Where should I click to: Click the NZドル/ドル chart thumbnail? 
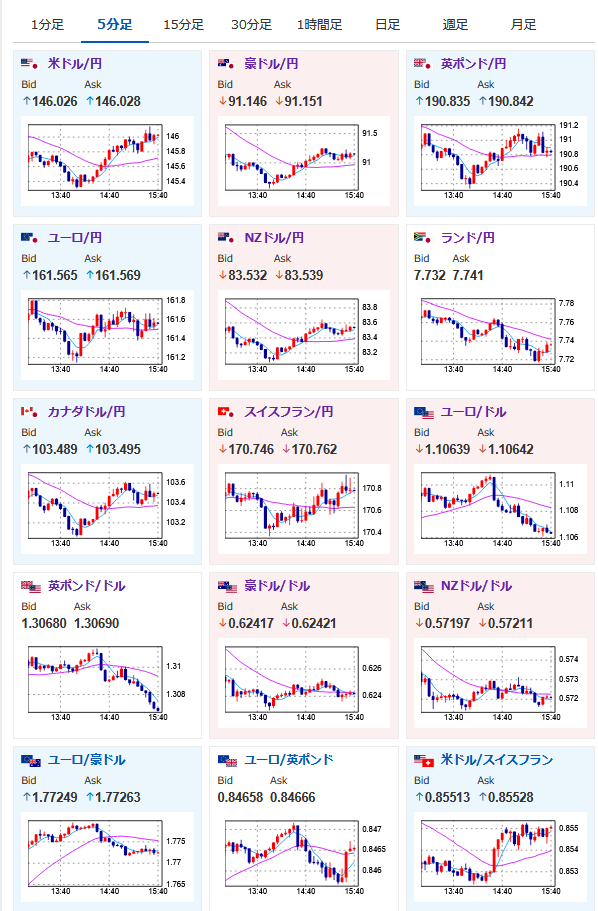coord(500,683)
